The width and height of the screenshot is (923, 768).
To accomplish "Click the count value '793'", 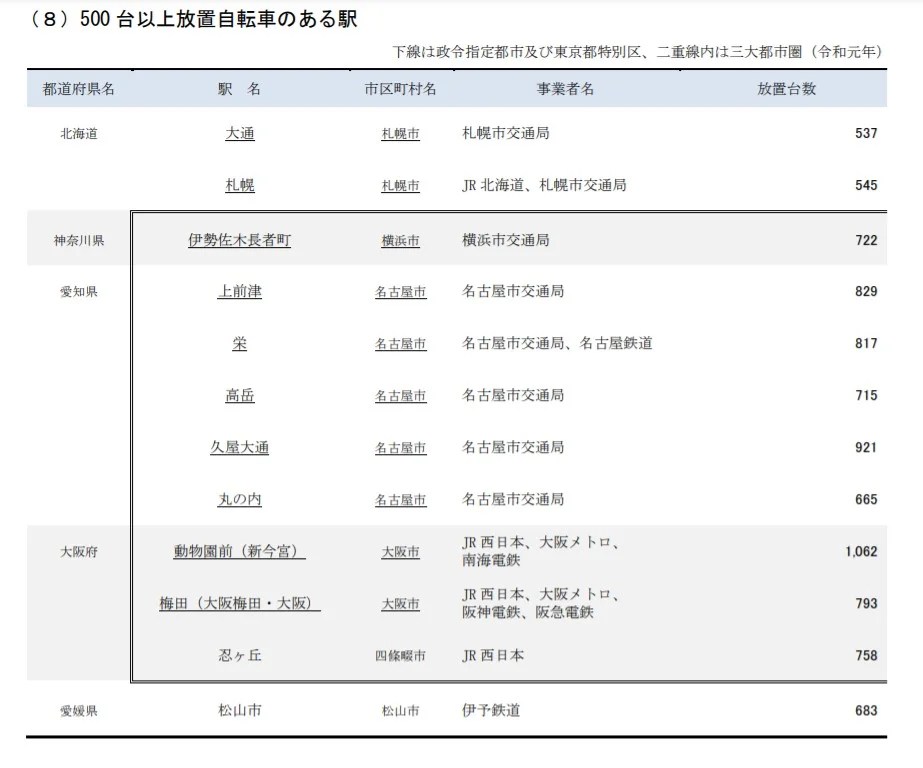I will tap(866, 603).
